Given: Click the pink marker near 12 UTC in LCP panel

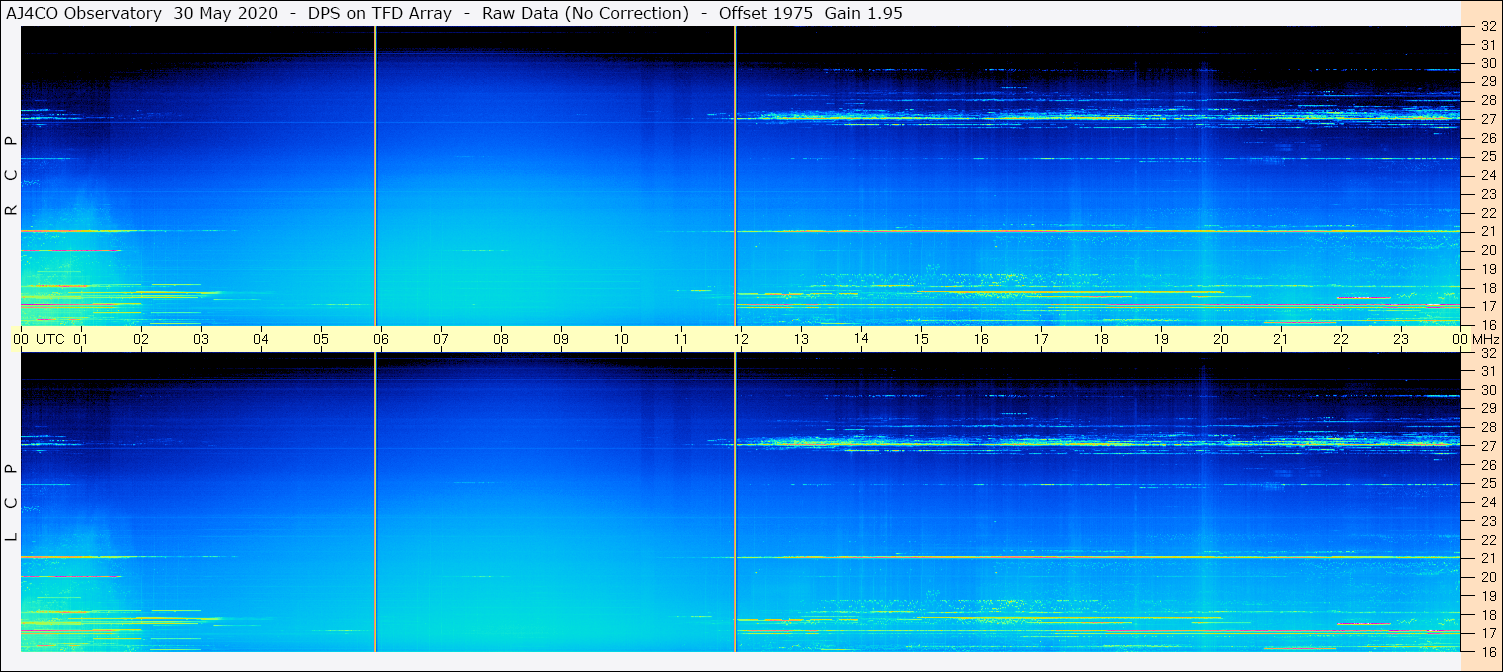Looking at the screenshot, I should (735, 502).
